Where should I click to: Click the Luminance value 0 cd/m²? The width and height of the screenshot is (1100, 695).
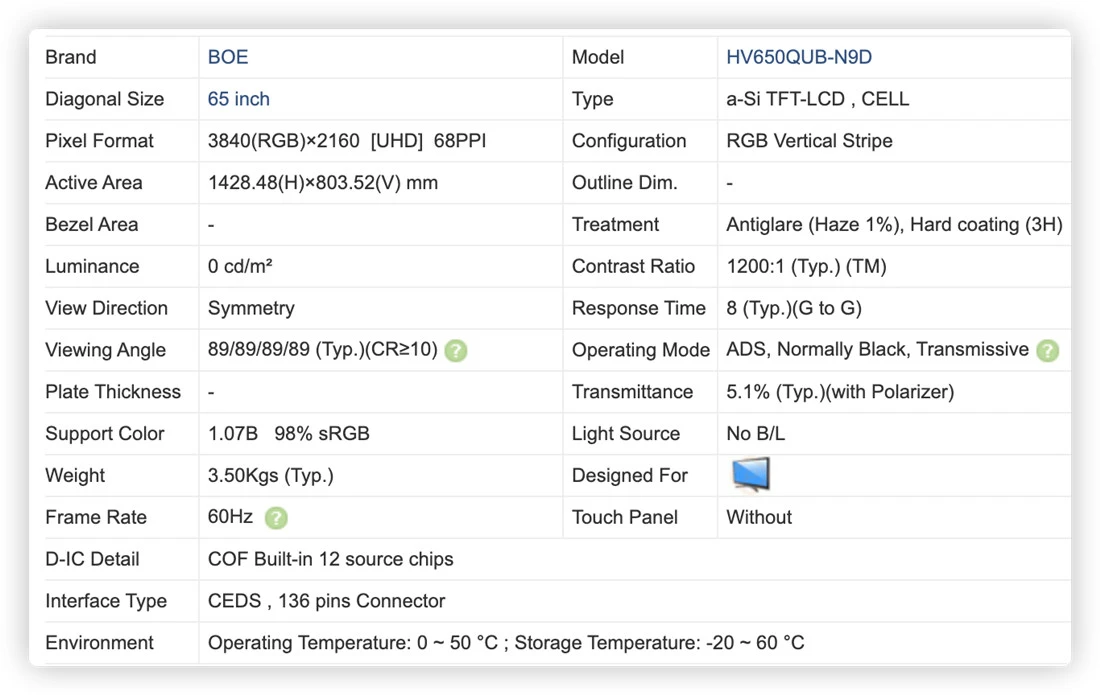[240, 266]
